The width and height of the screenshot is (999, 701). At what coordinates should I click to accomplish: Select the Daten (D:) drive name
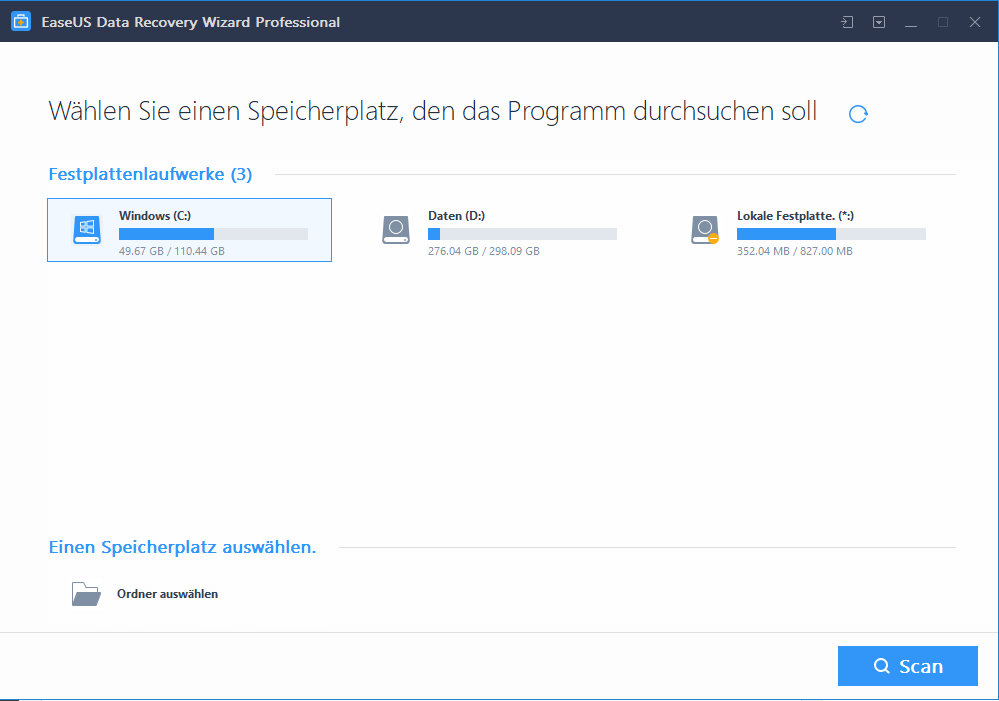(456, 215)
